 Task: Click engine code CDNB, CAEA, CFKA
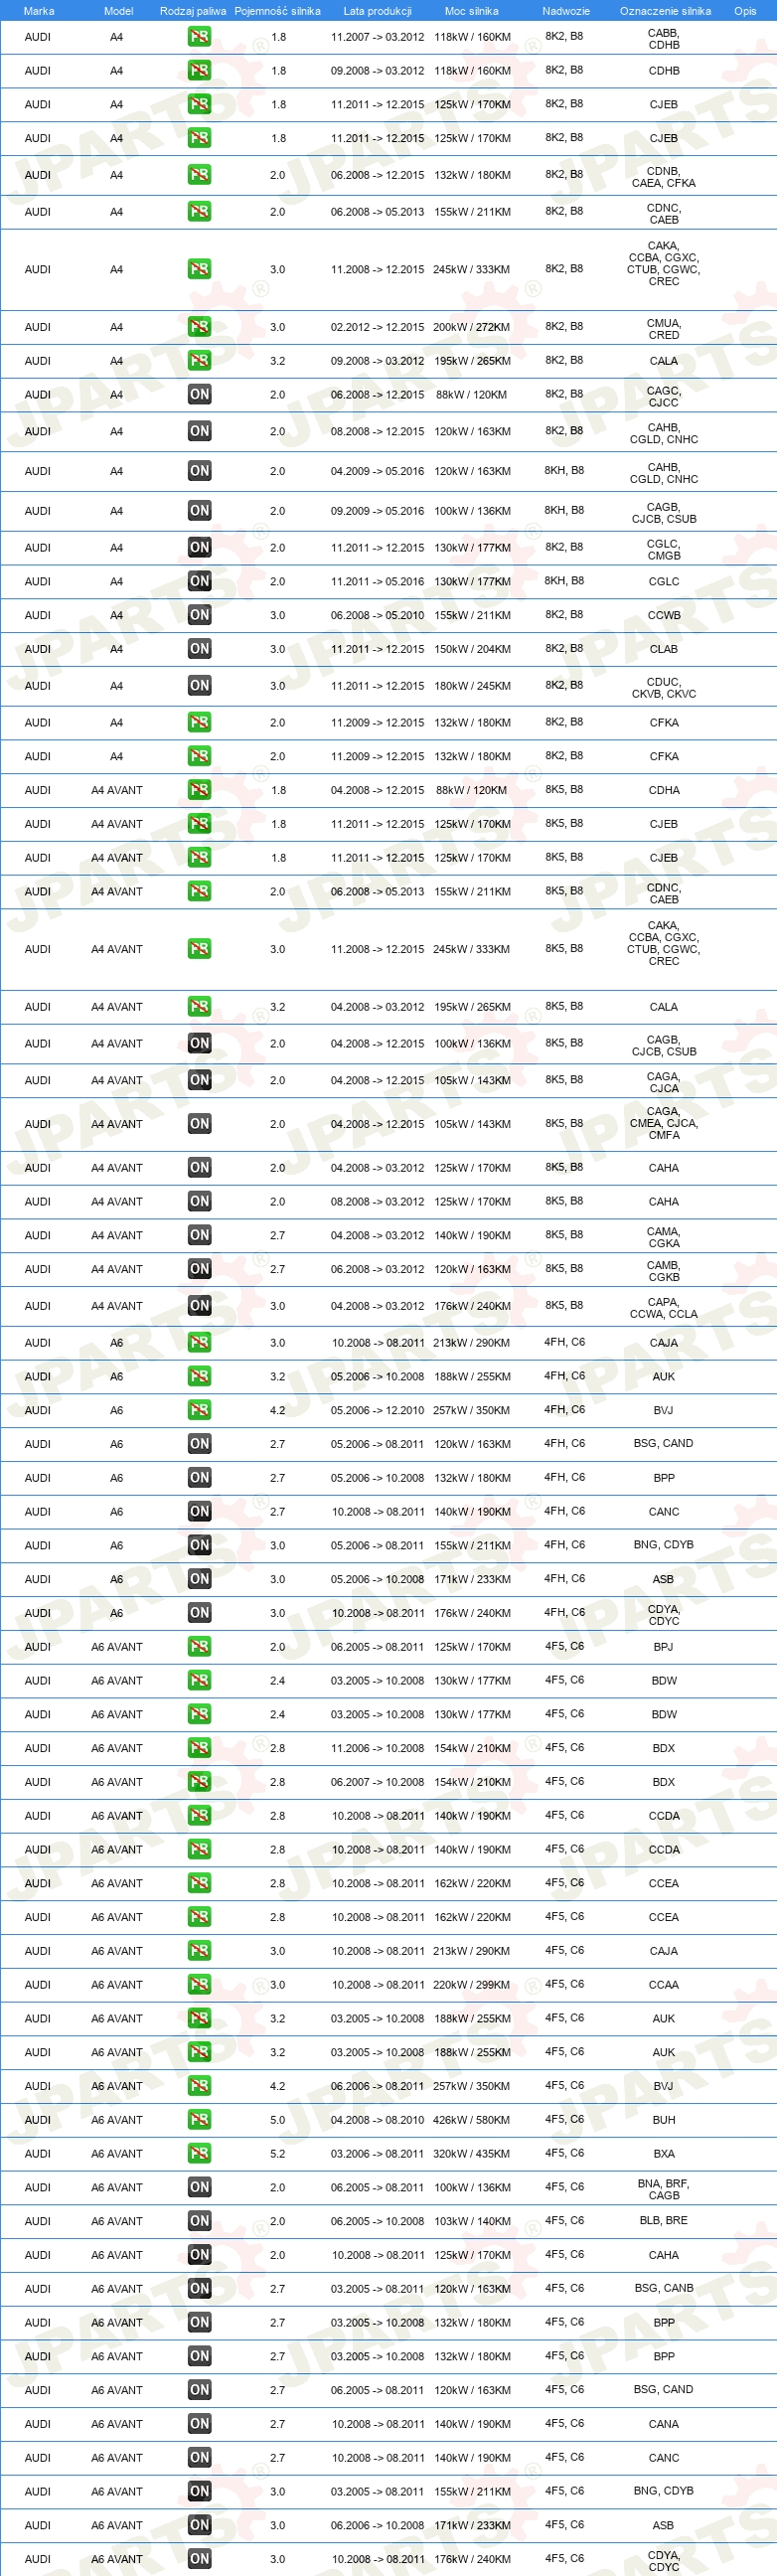pos(664,177)
